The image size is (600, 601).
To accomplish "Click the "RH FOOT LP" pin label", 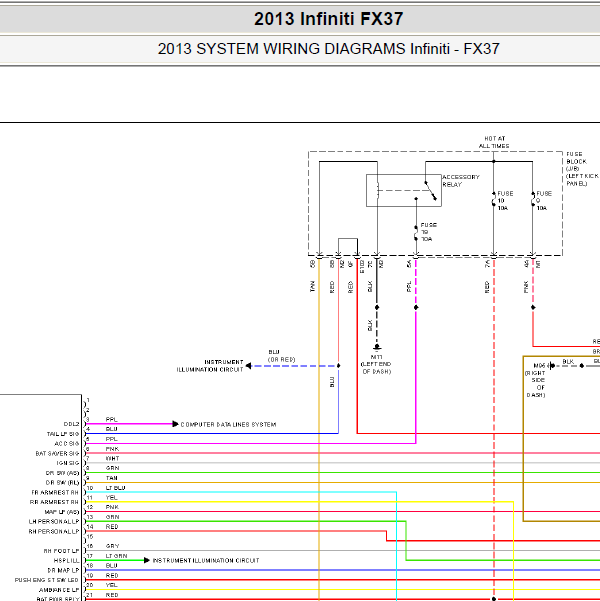I will click(61, 551).
